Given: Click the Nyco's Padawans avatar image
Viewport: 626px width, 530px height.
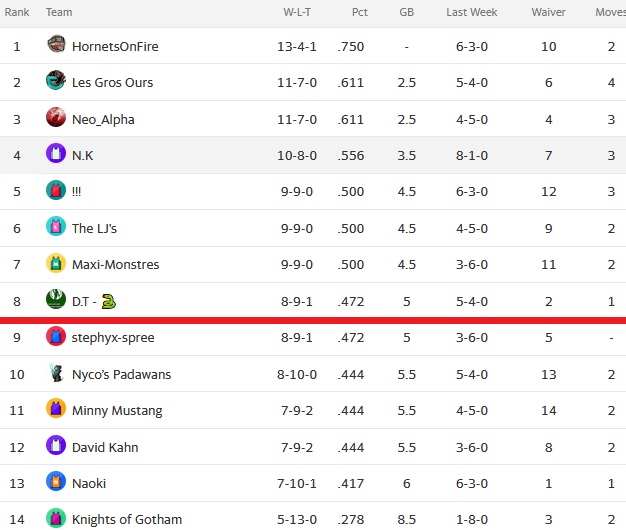Looking at the screenshot, I should tap(56, 372).
